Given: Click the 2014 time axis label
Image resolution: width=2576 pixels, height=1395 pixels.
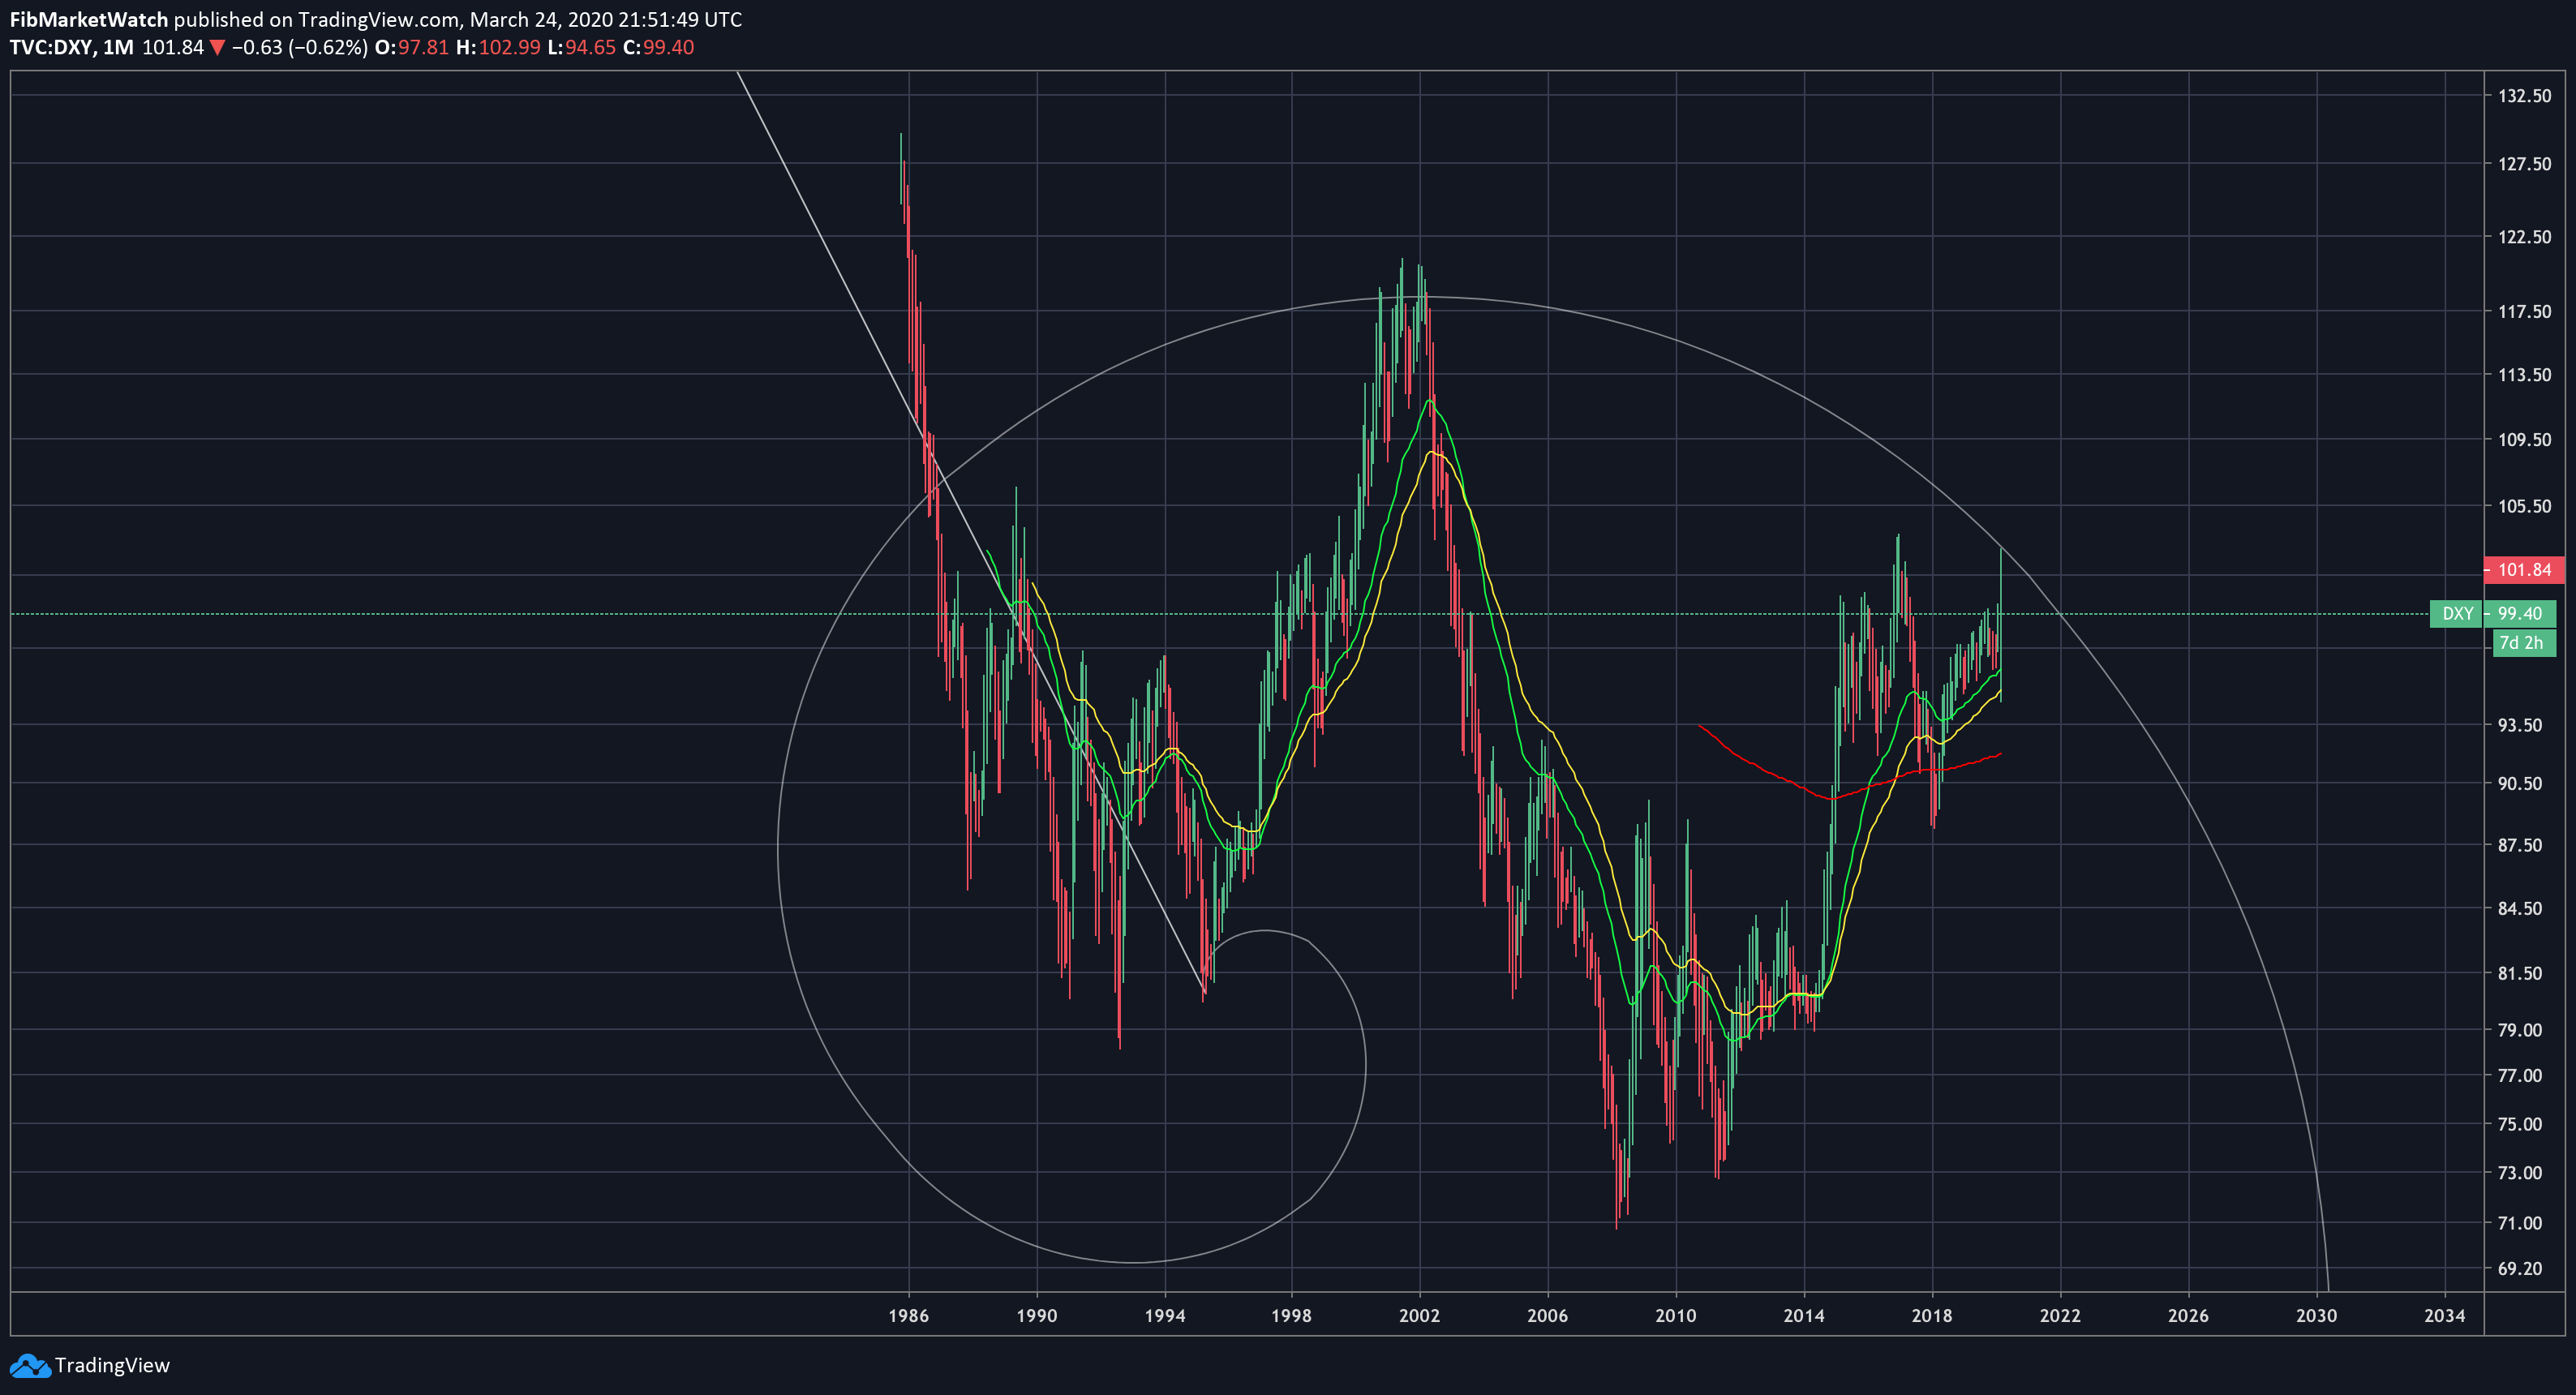Looking at the screenshot, I should click(1804, 1316).
